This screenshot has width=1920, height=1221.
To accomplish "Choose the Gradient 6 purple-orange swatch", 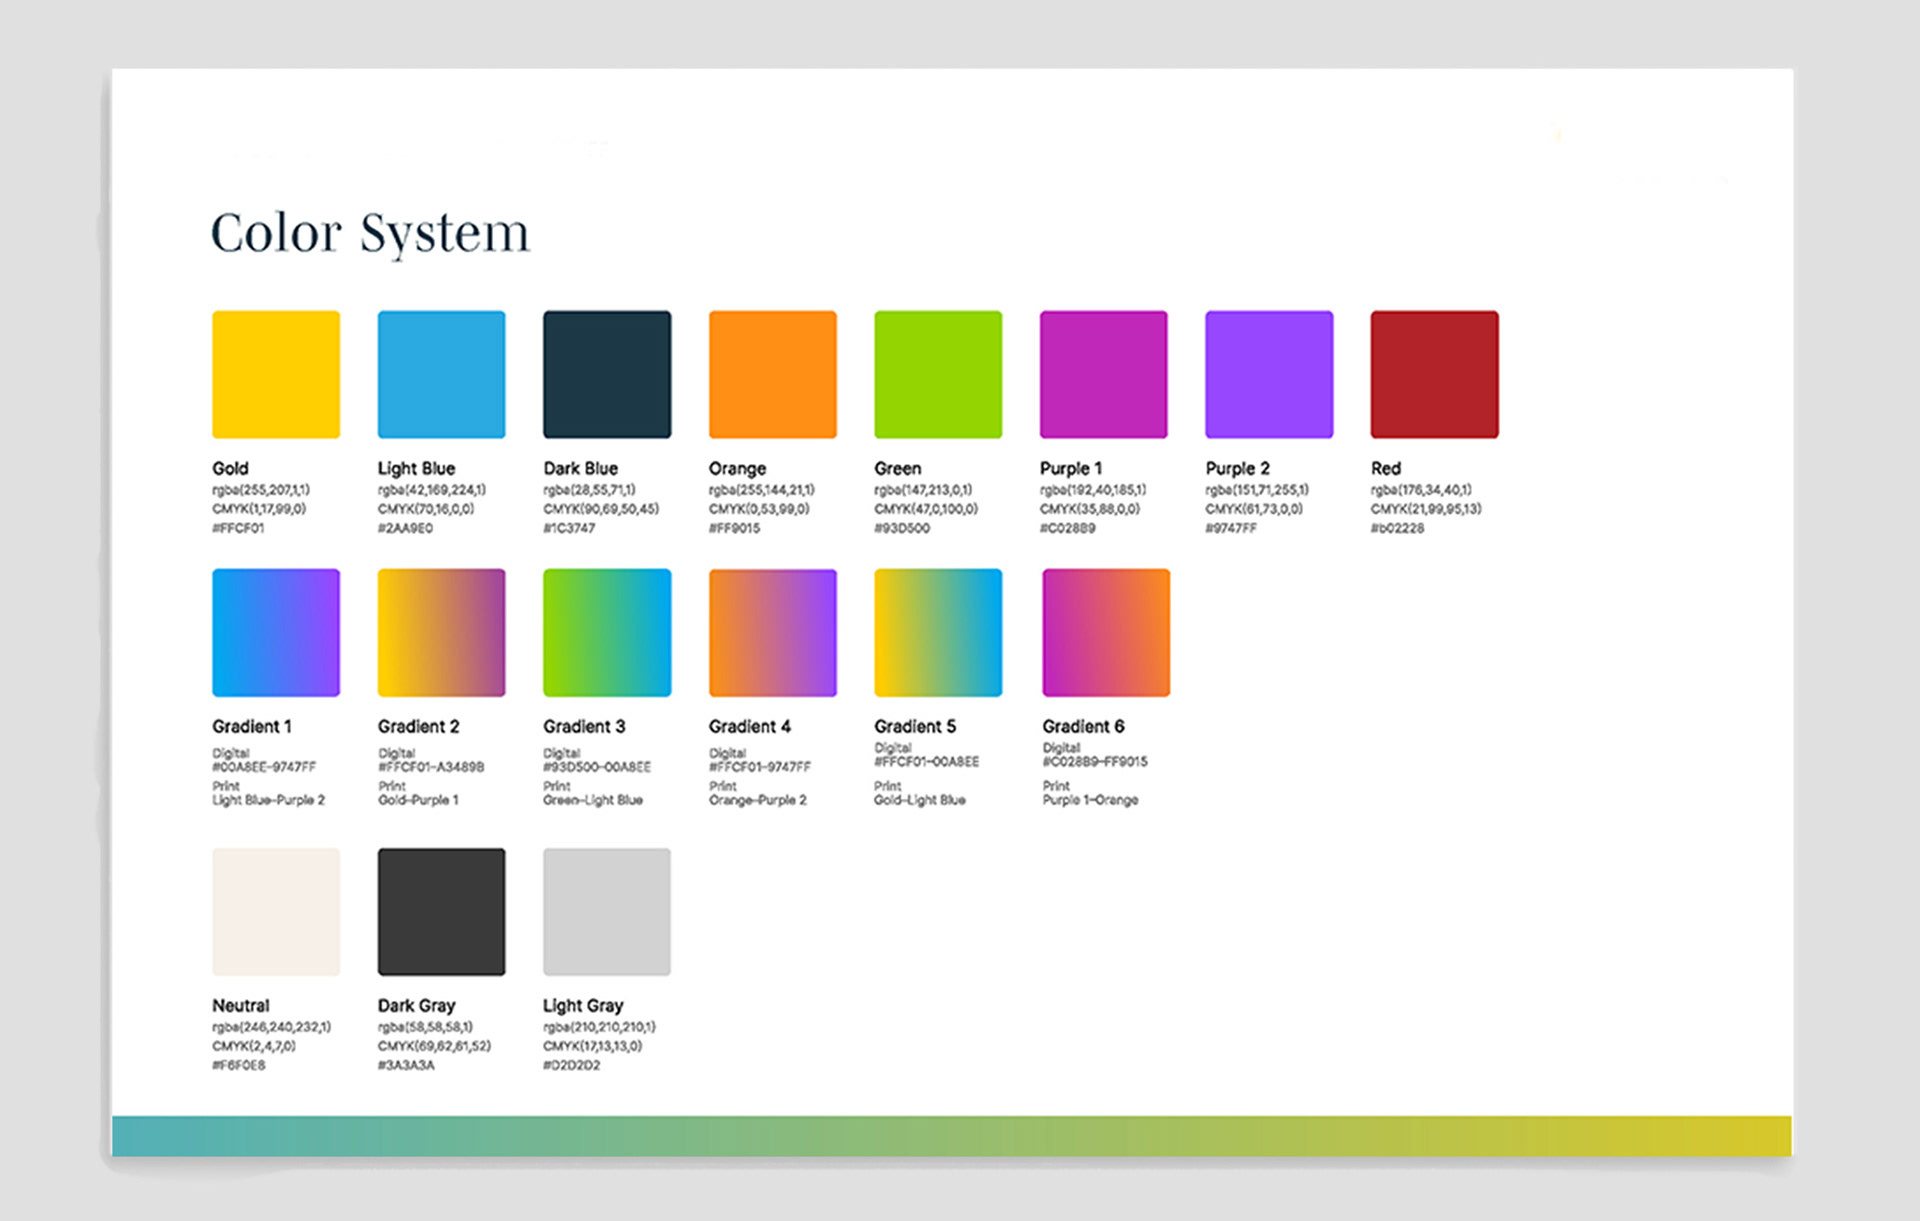I will pyautogui.click(x=1105, y=632).
